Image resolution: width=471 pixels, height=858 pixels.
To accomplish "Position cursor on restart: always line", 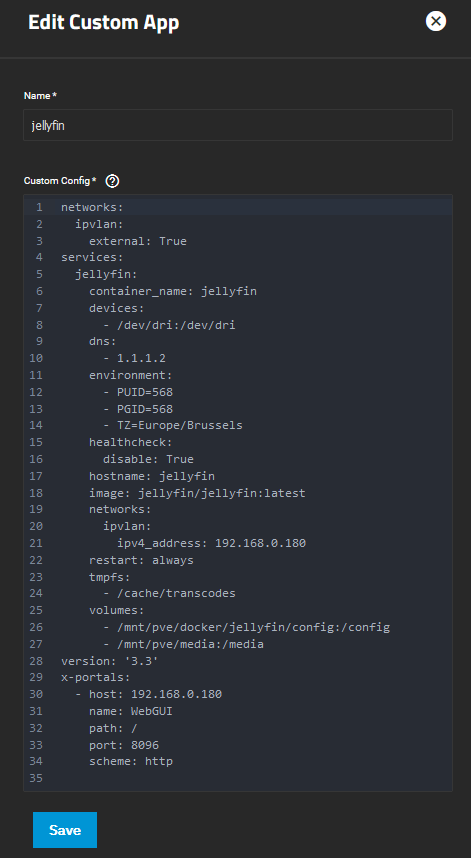I will 141,560.
